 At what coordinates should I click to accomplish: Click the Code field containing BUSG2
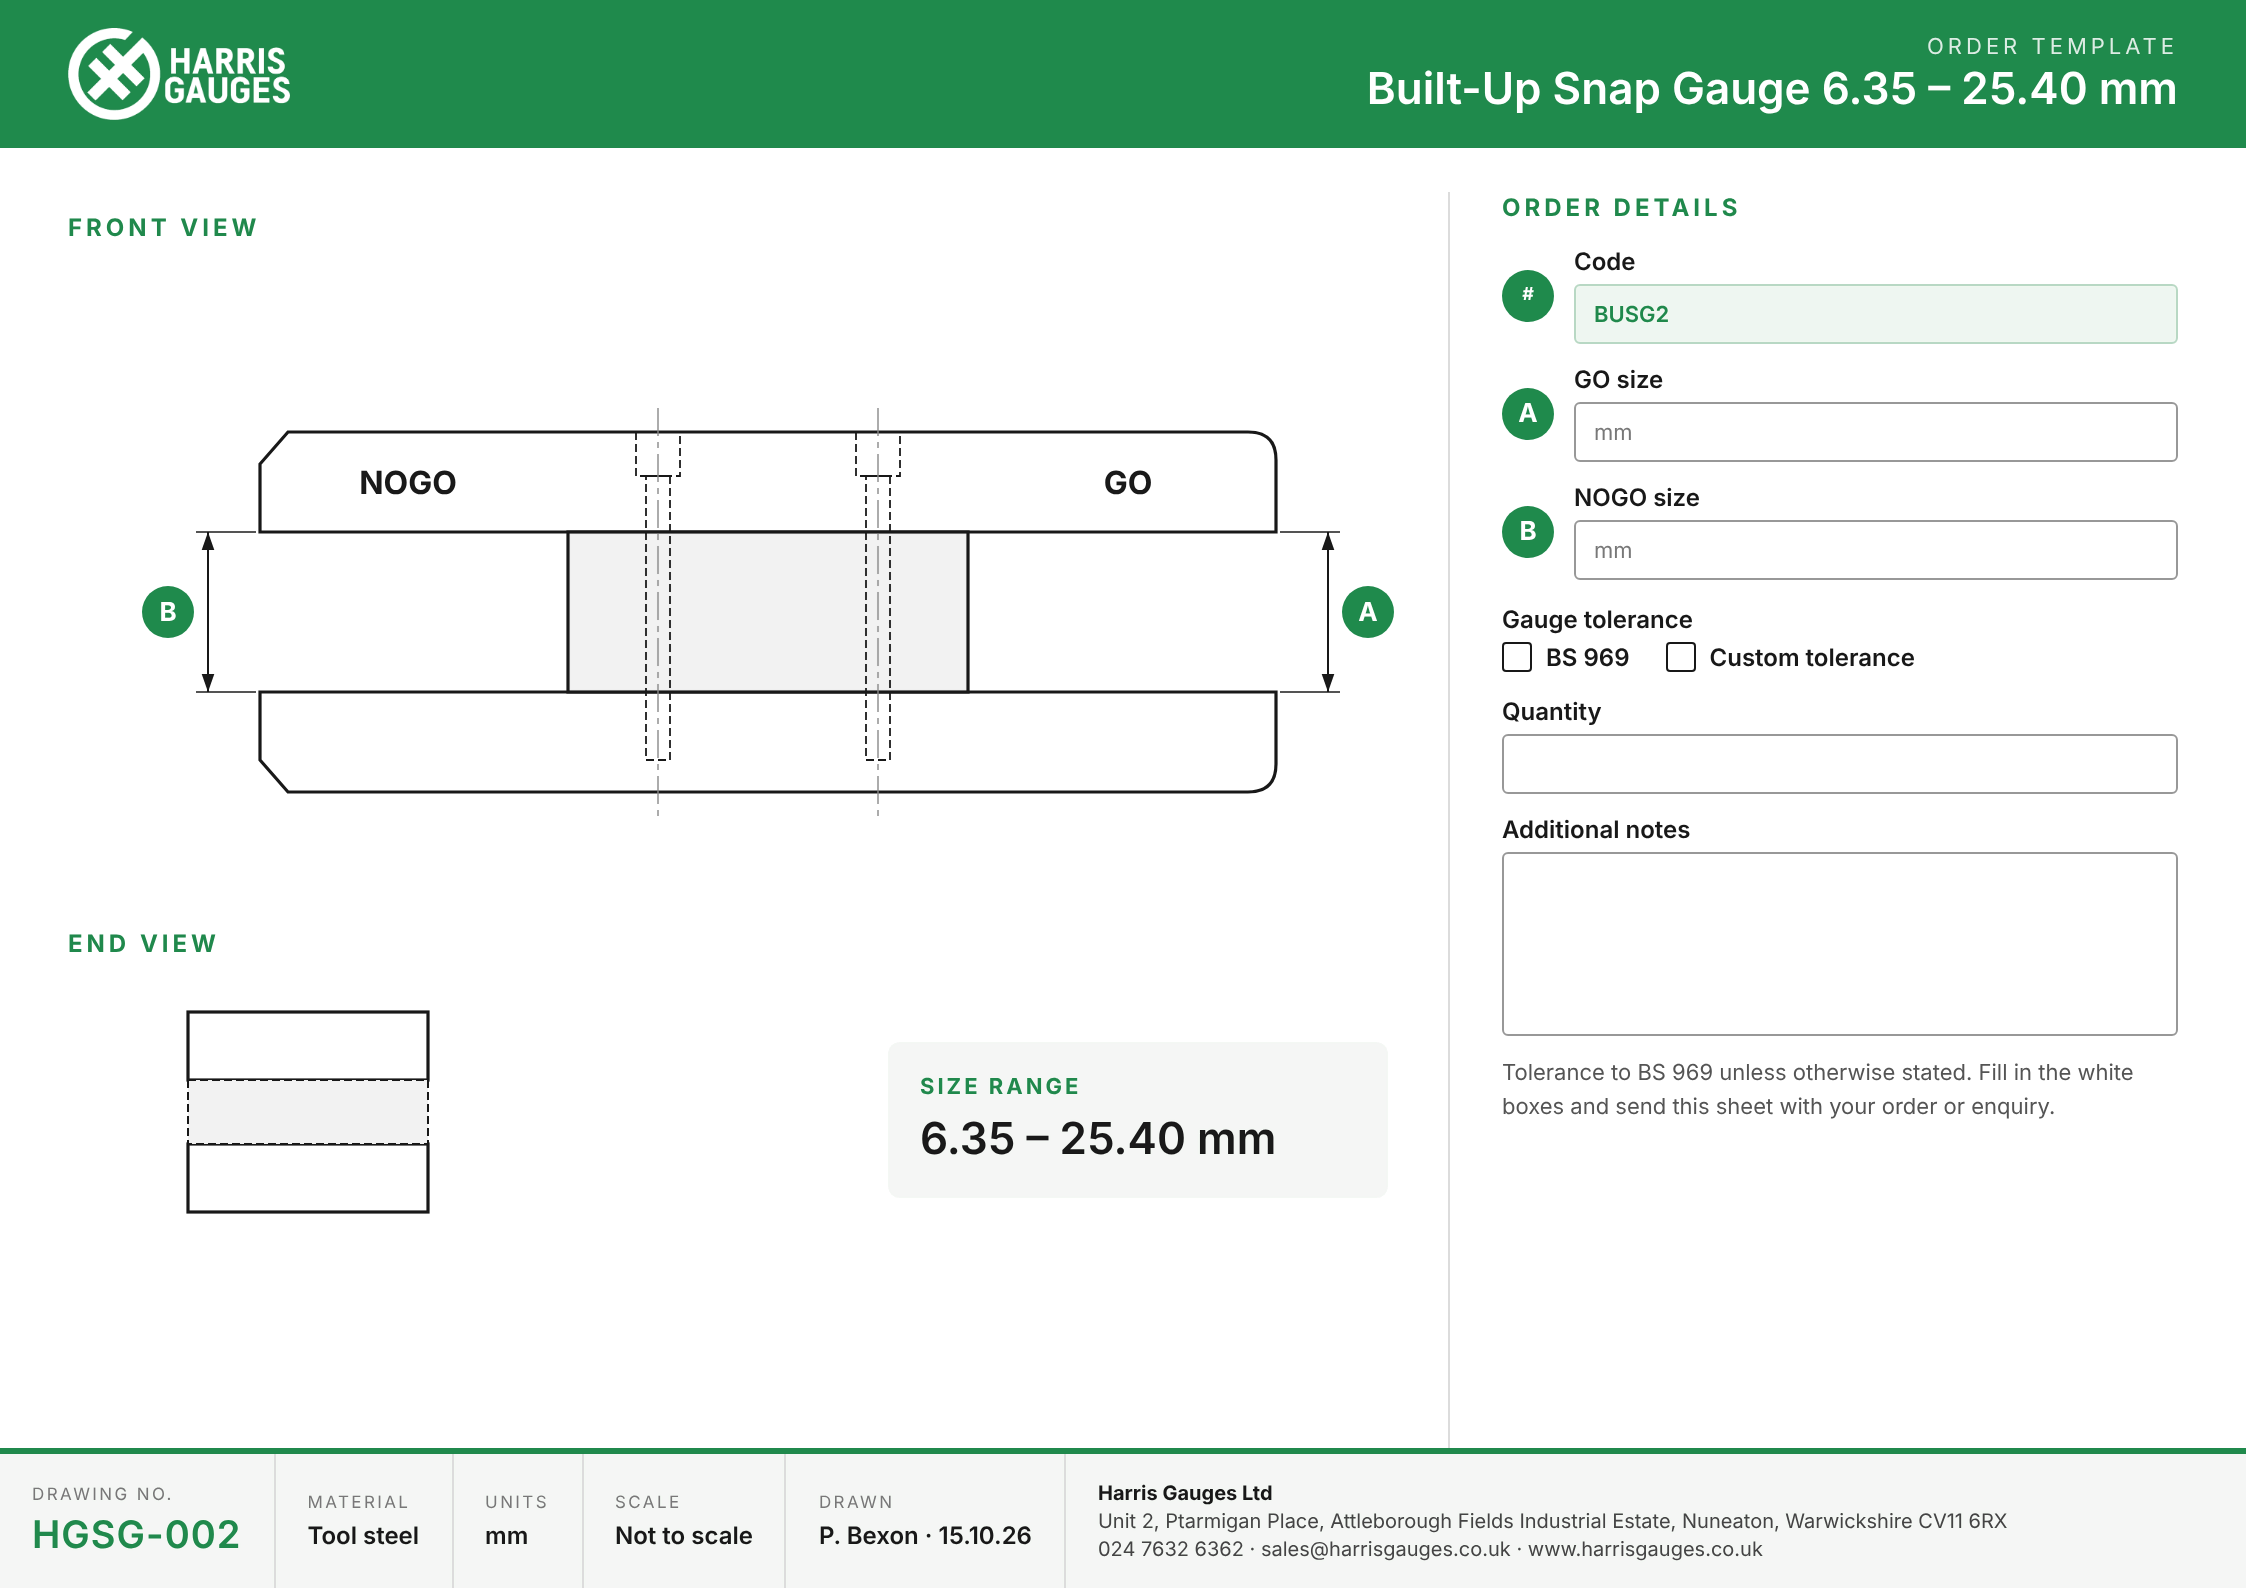click(x=1875, y=314)
